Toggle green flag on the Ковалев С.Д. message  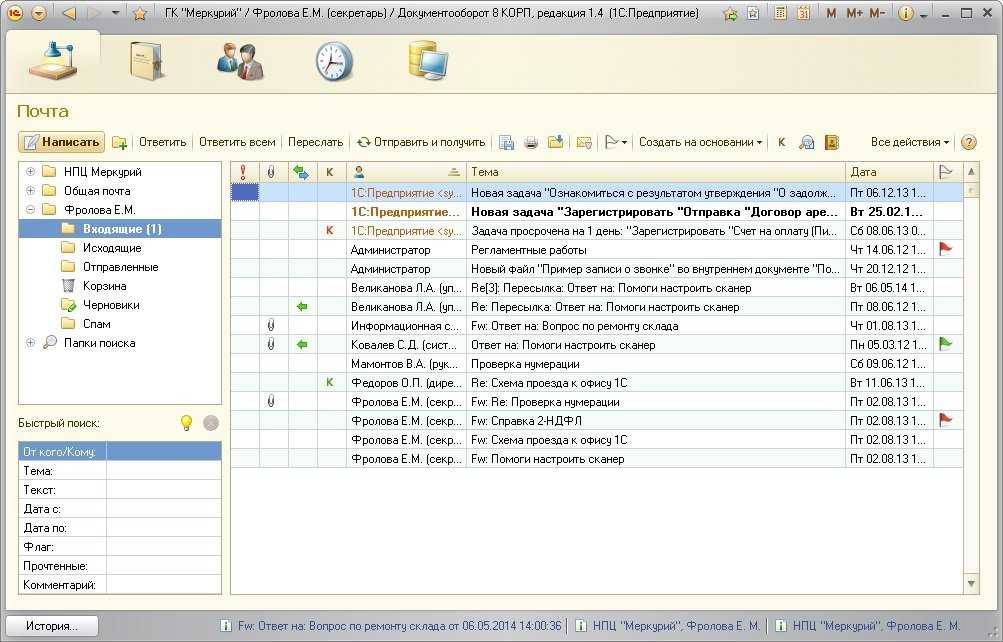(x=945, y=344)
